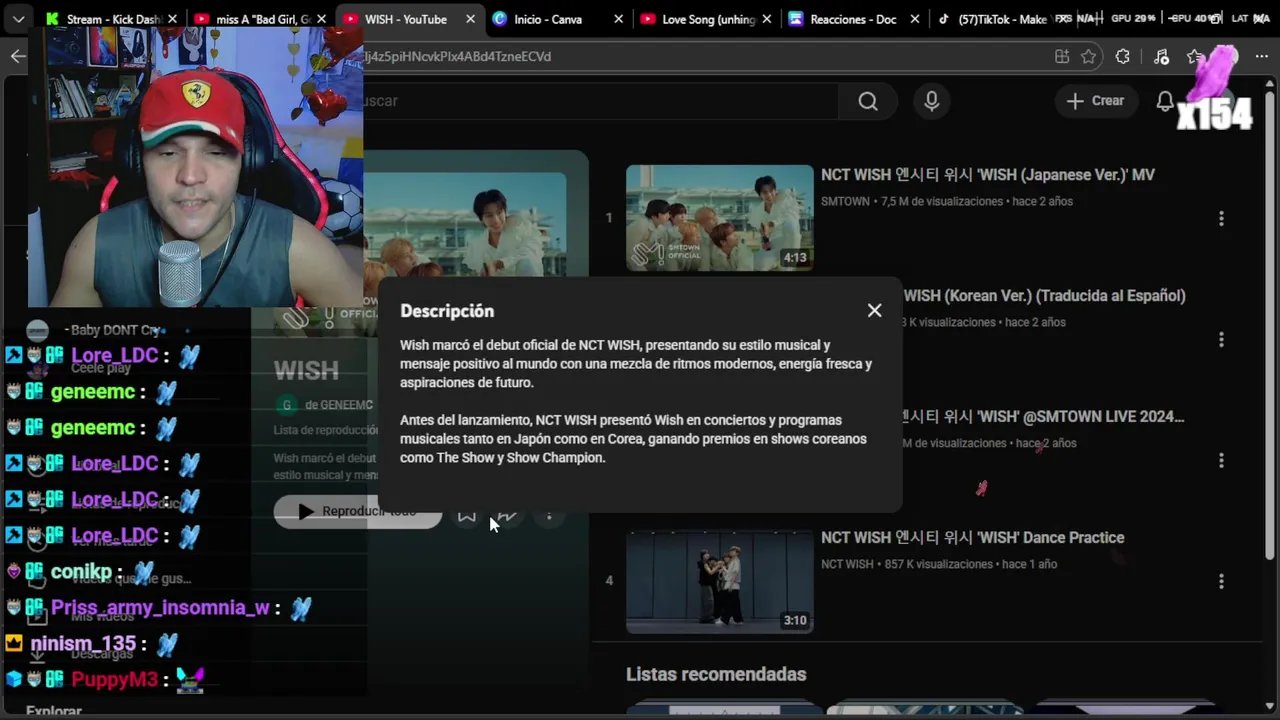Open WISH Dance Practice thumbnail
The height and width of the screenshot is (720, 1280).
720,581
